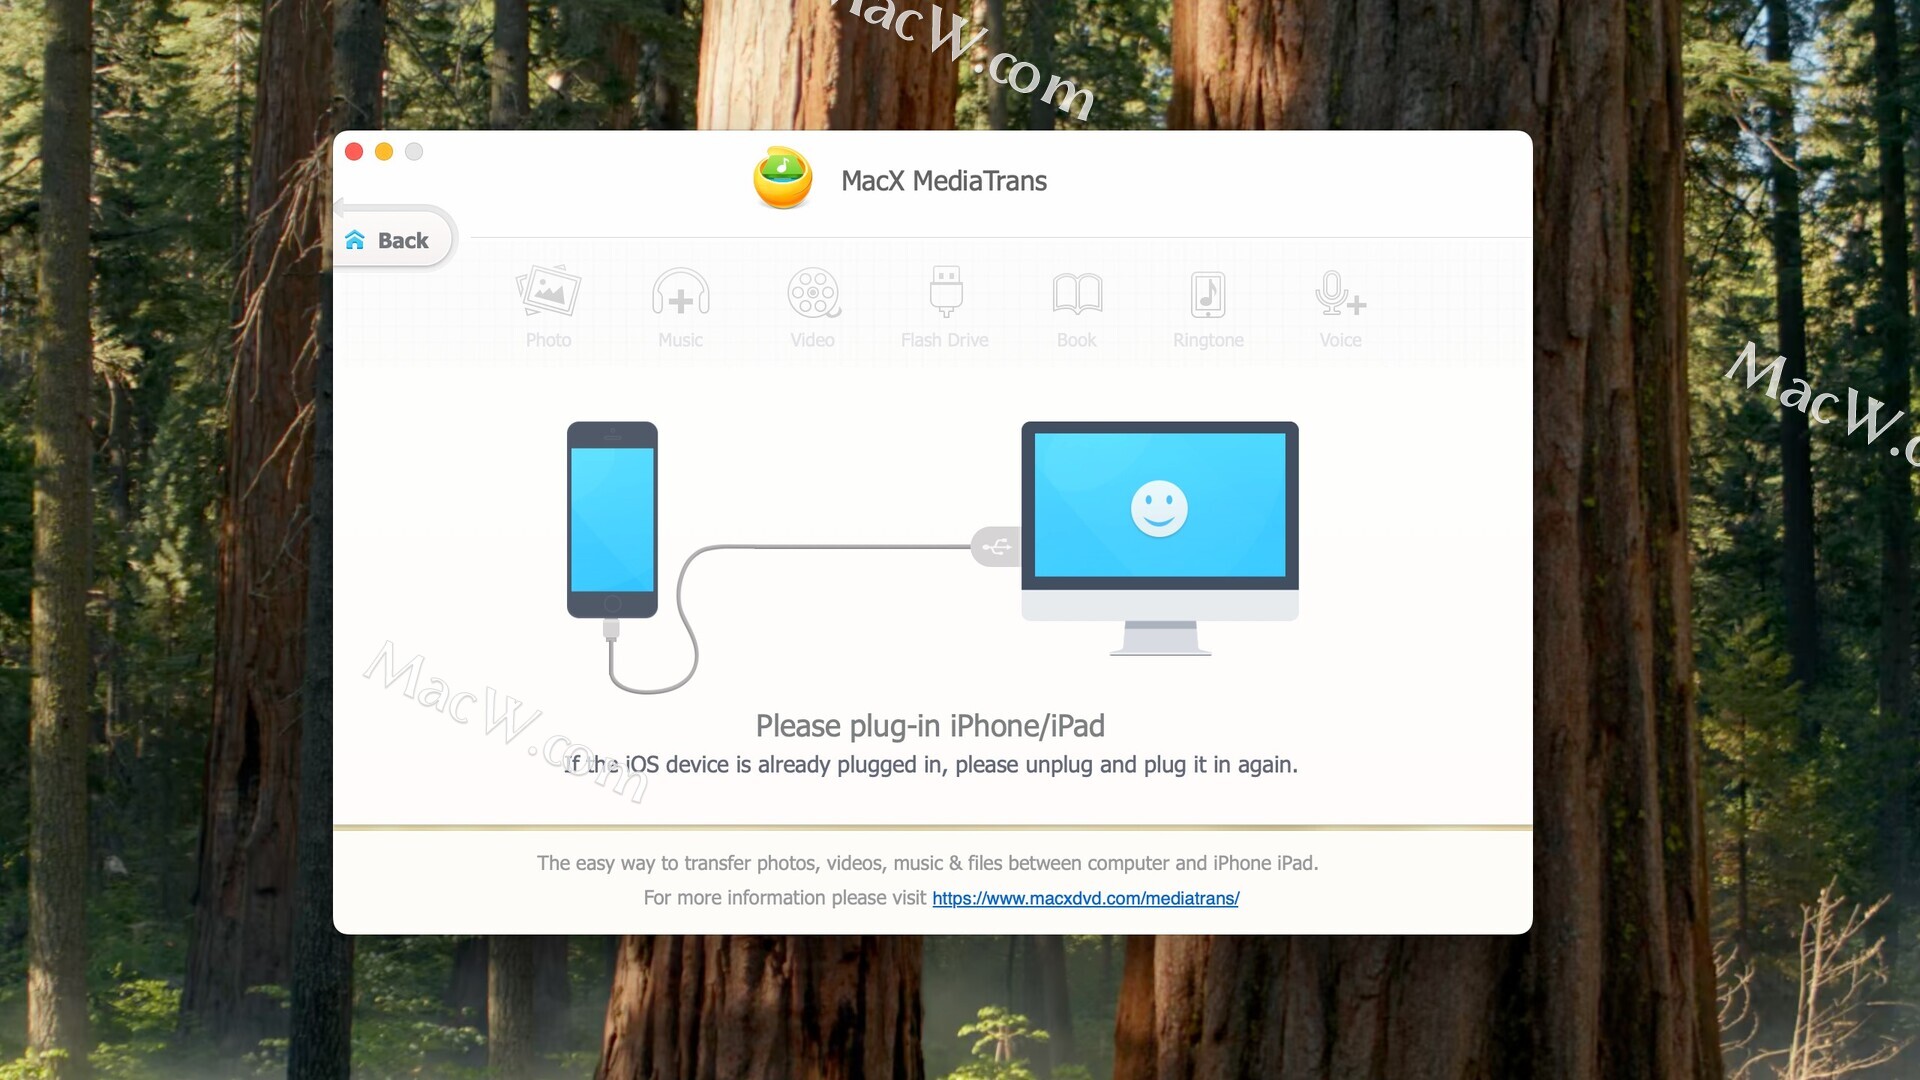Close the MacX MediaTrans window

click(354, 152)
